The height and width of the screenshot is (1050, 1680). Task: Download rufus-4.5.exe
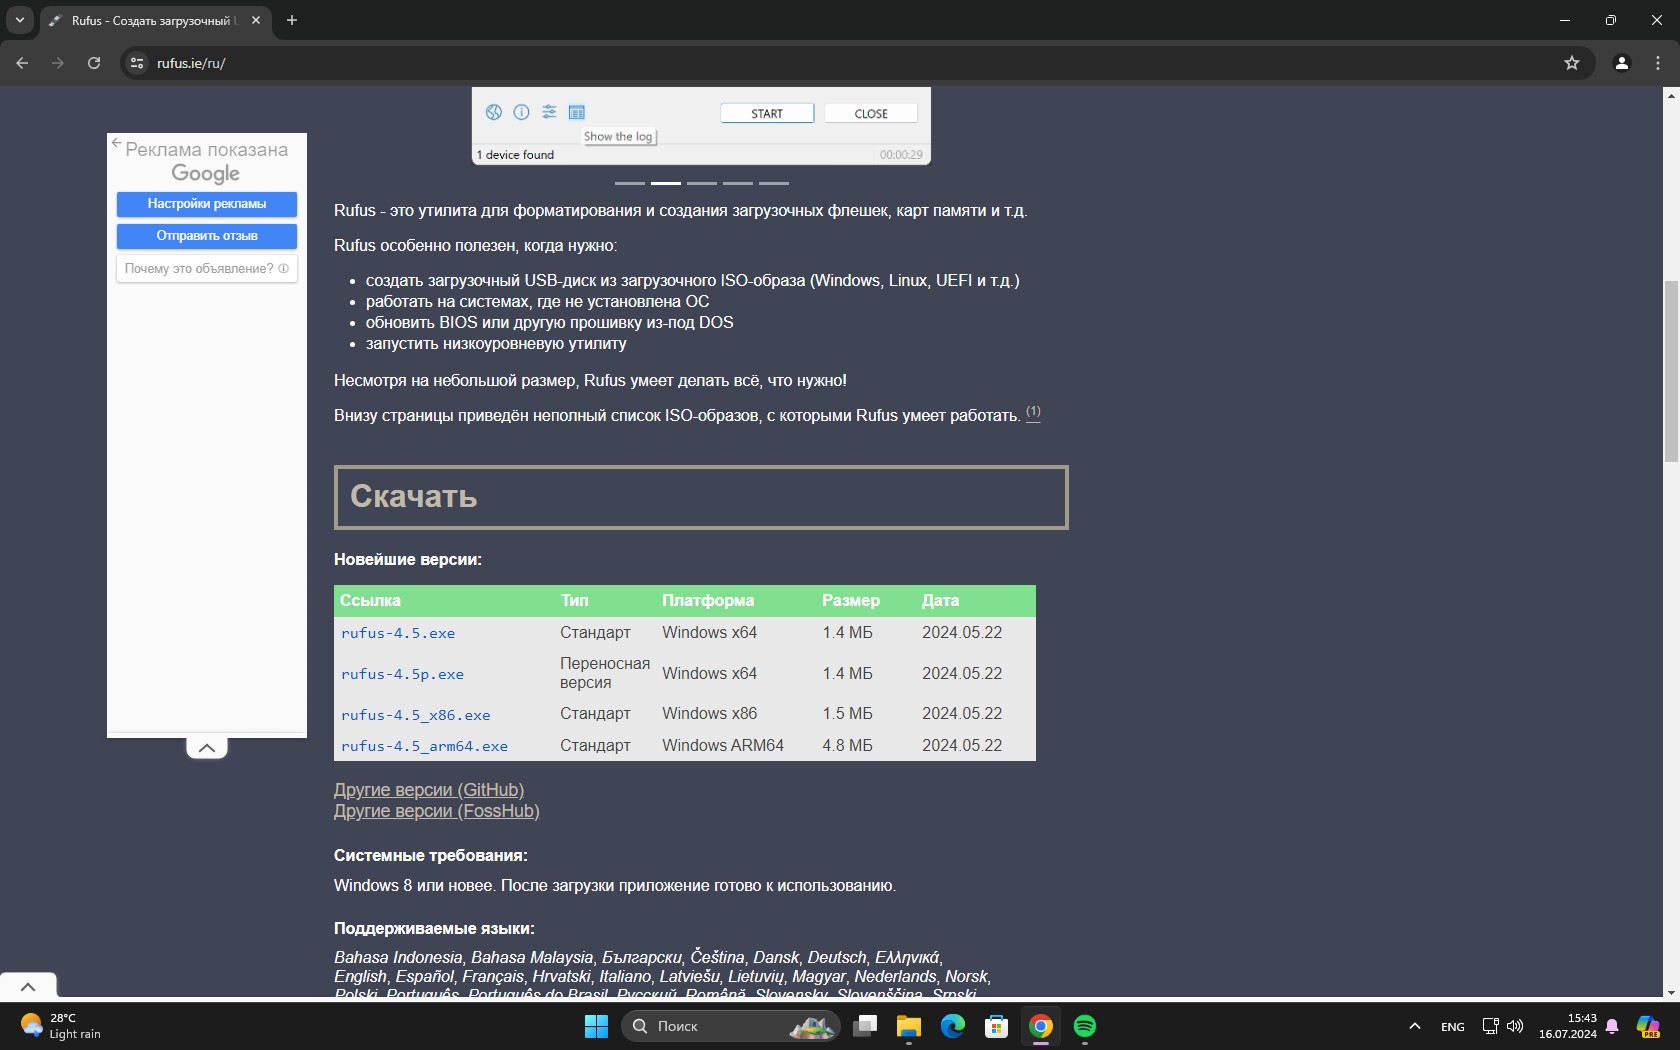398,633
